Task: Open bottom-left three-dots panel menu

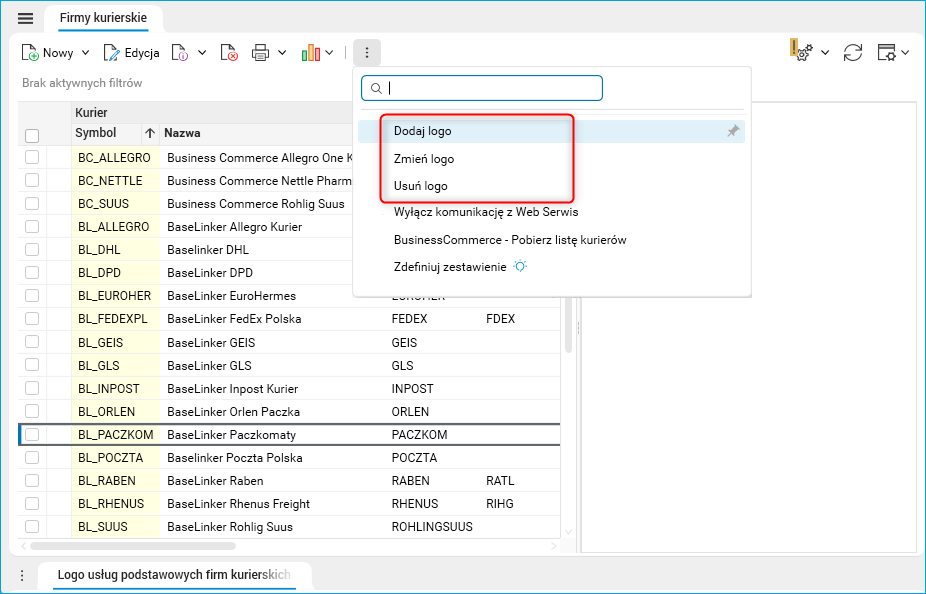Action: tap(22, 575)
